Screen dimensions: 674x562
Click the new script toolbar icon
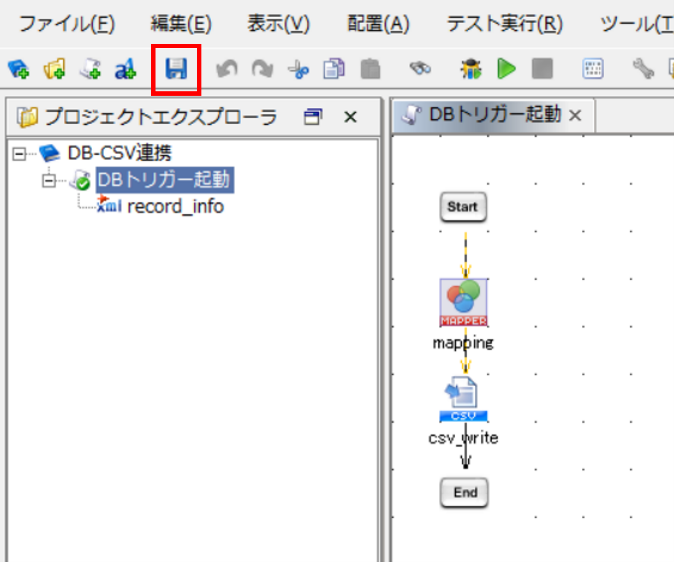pyautogui.click(x=90, y=69)
